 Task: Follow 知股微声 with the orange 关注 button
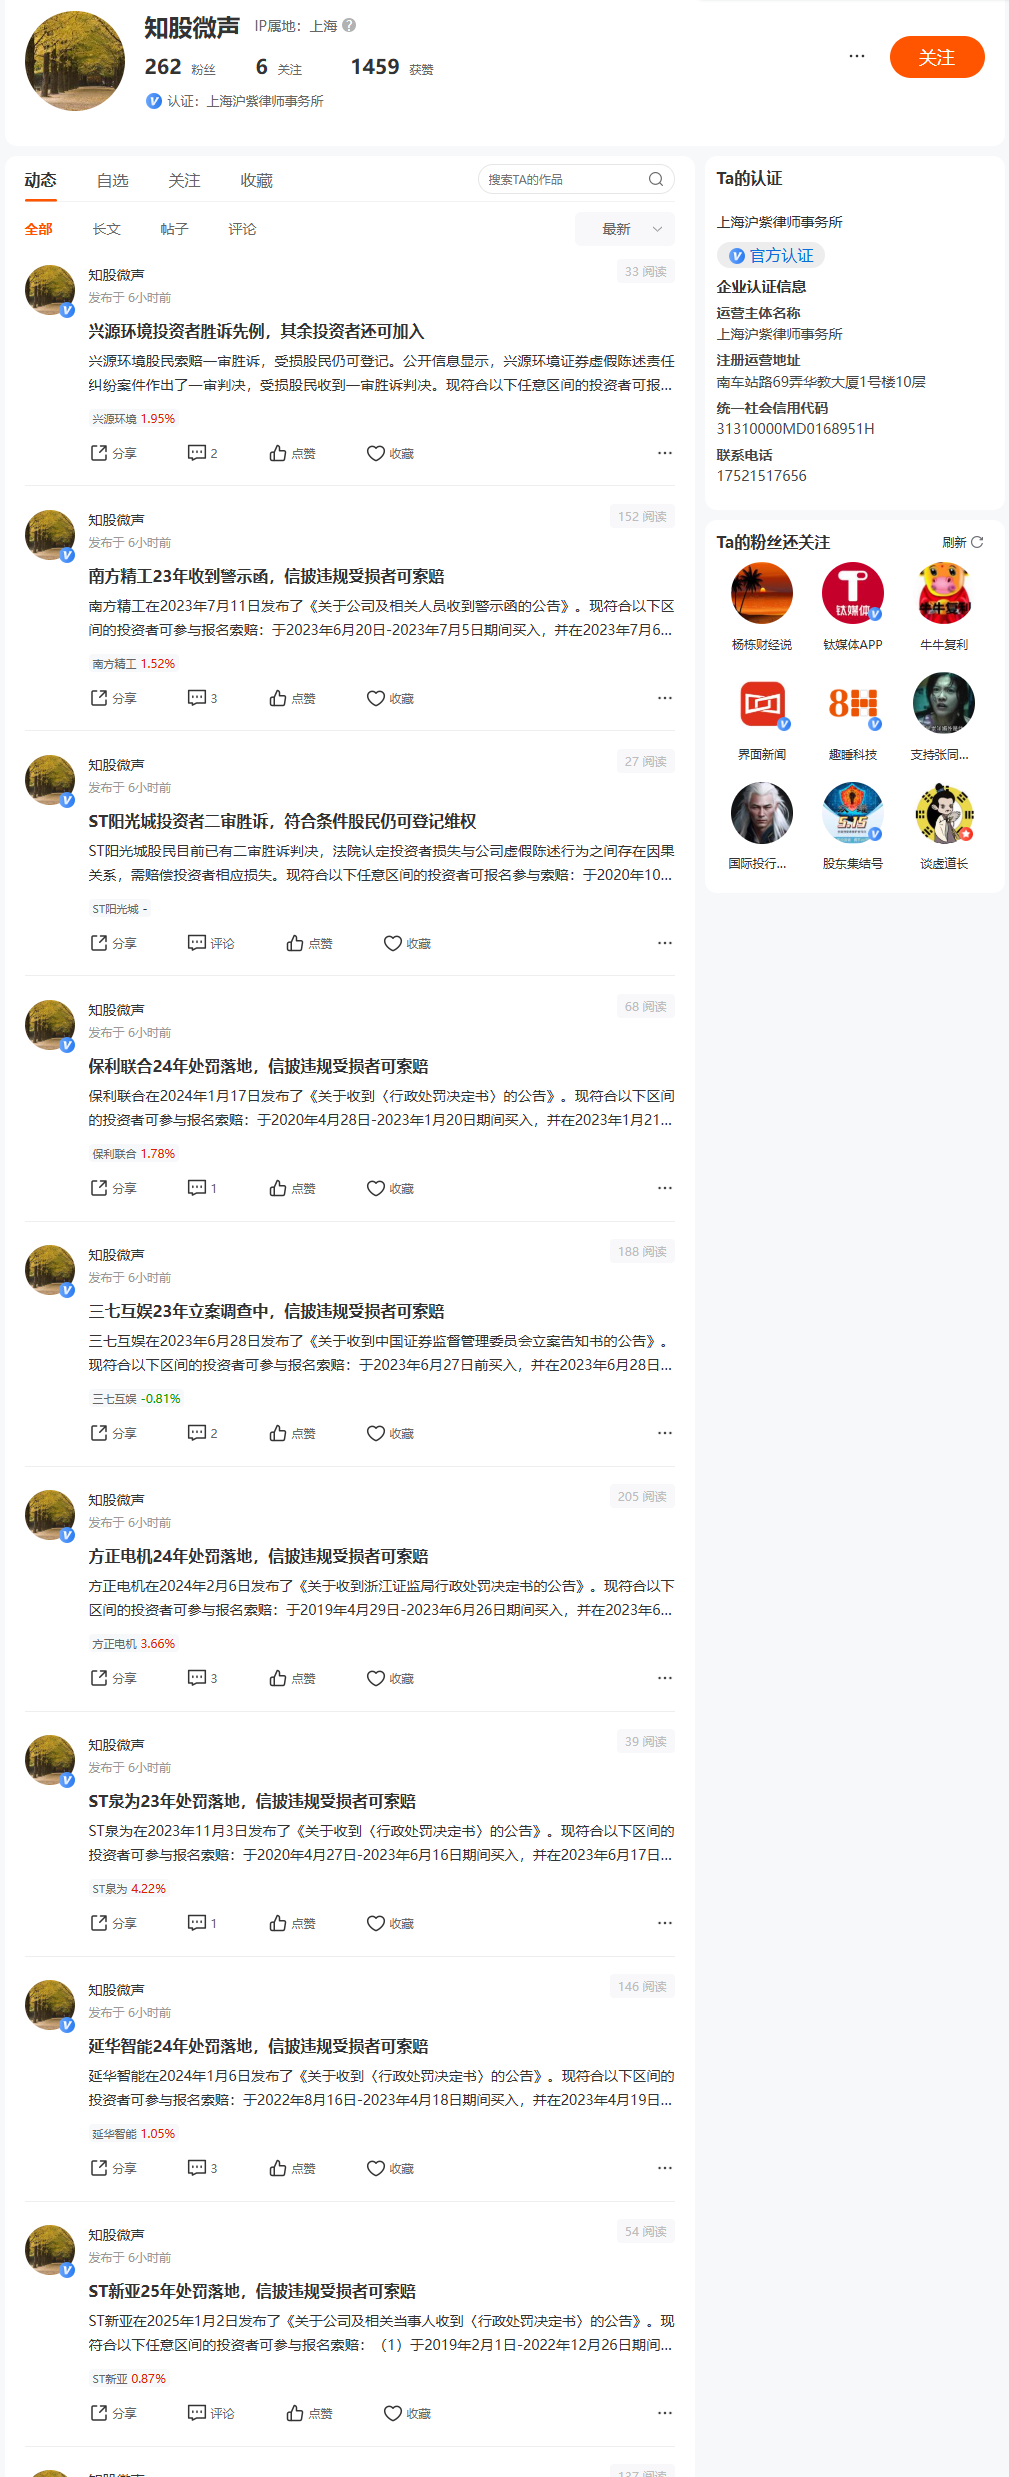(937, 57)
